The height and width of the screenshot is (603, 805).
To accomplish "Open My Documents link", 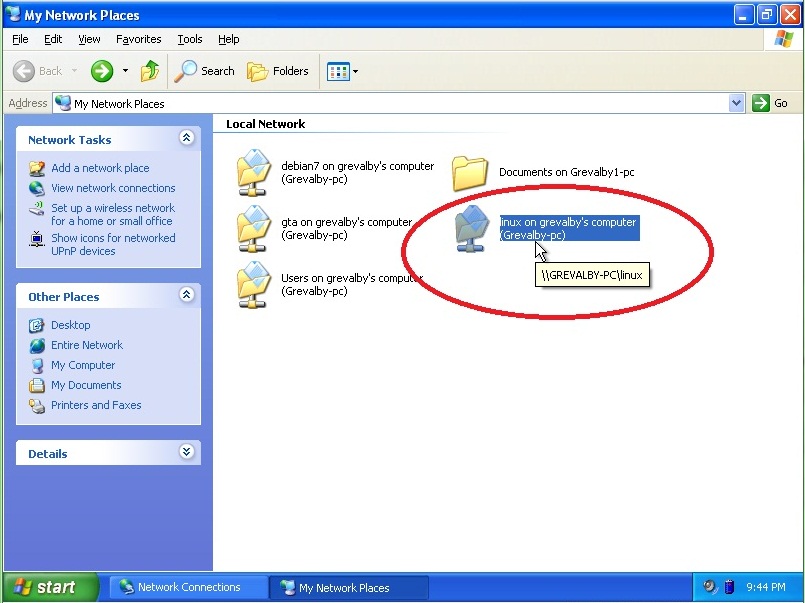I will (x=86, y=385).
